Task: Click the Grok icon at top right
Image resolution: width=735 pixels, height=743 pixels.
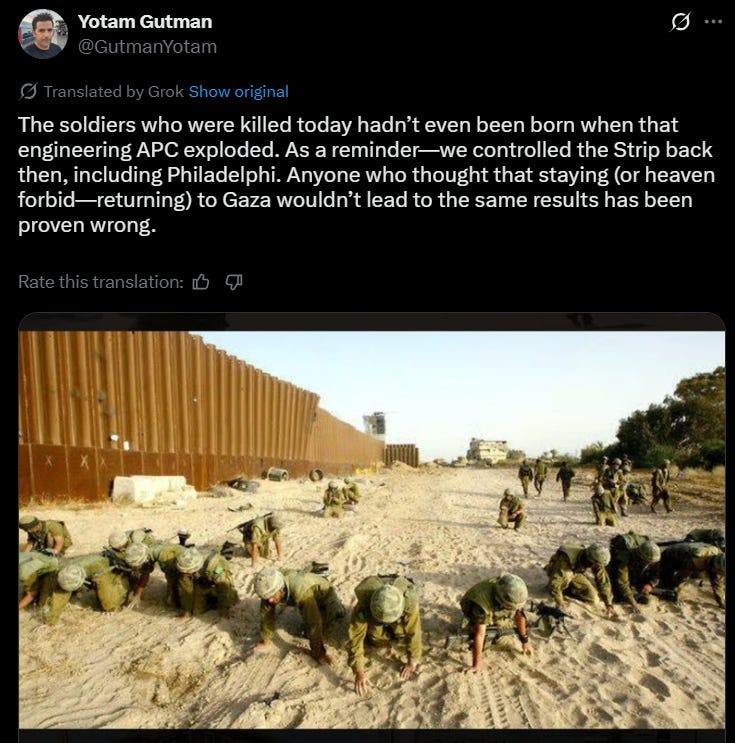Action: [x=680, y=22]
